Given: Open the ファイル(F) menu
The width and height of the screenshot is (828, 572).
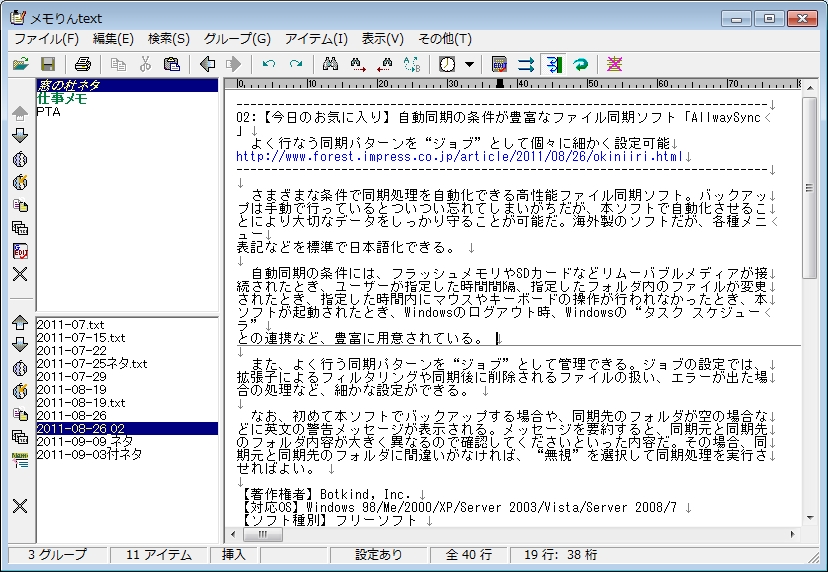Looking at the screenshot, I should click(x=46, y=39).
